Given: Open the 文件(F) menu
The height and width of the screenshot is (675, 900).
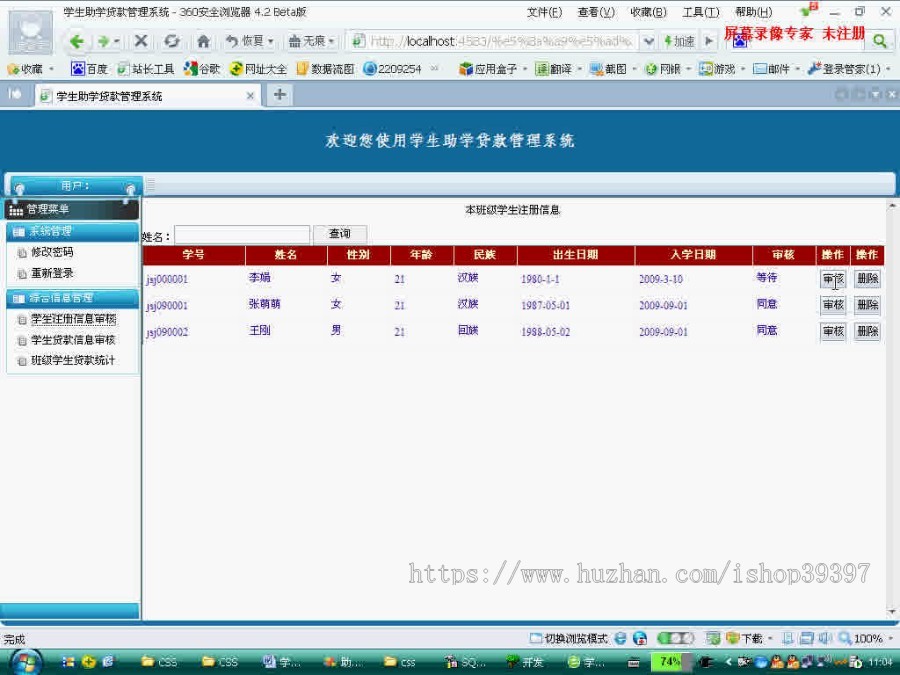Looking at the screenshot, I should click(544, 12).
